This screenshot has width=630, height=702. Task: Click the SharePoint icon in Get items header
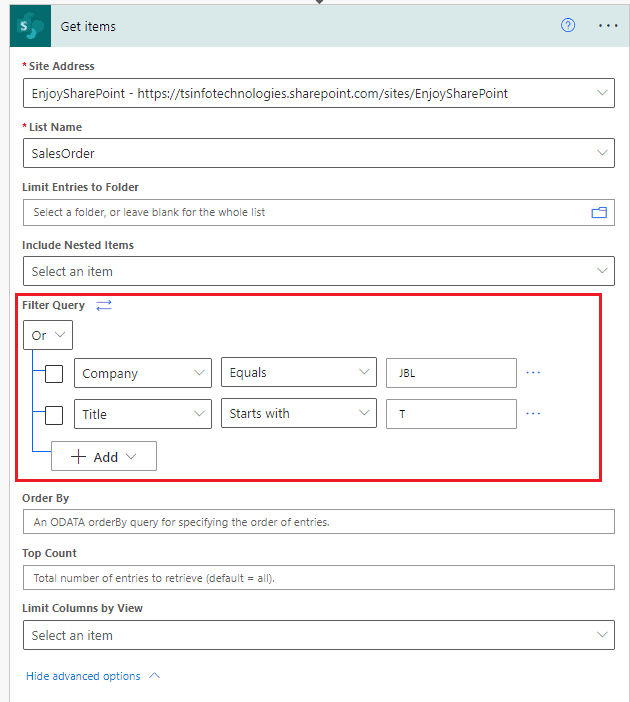point(30,26)
